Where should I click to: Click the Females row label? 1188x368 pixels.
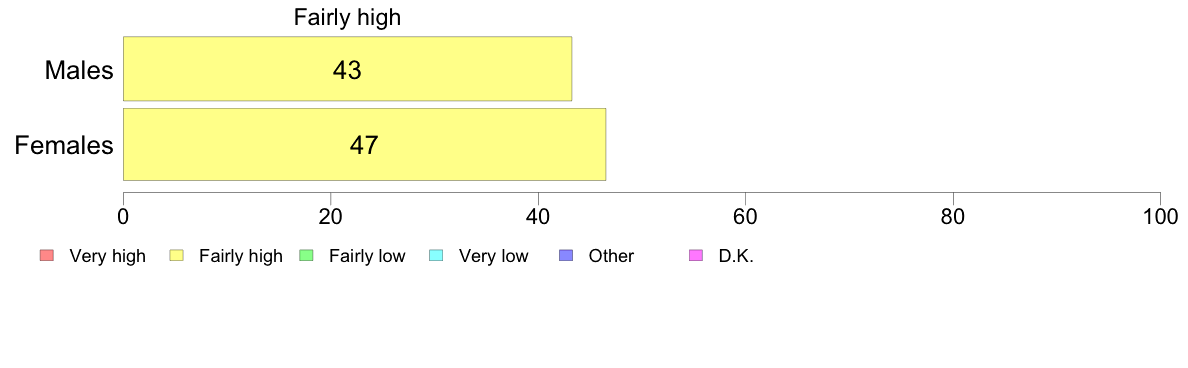pos(64,145)
